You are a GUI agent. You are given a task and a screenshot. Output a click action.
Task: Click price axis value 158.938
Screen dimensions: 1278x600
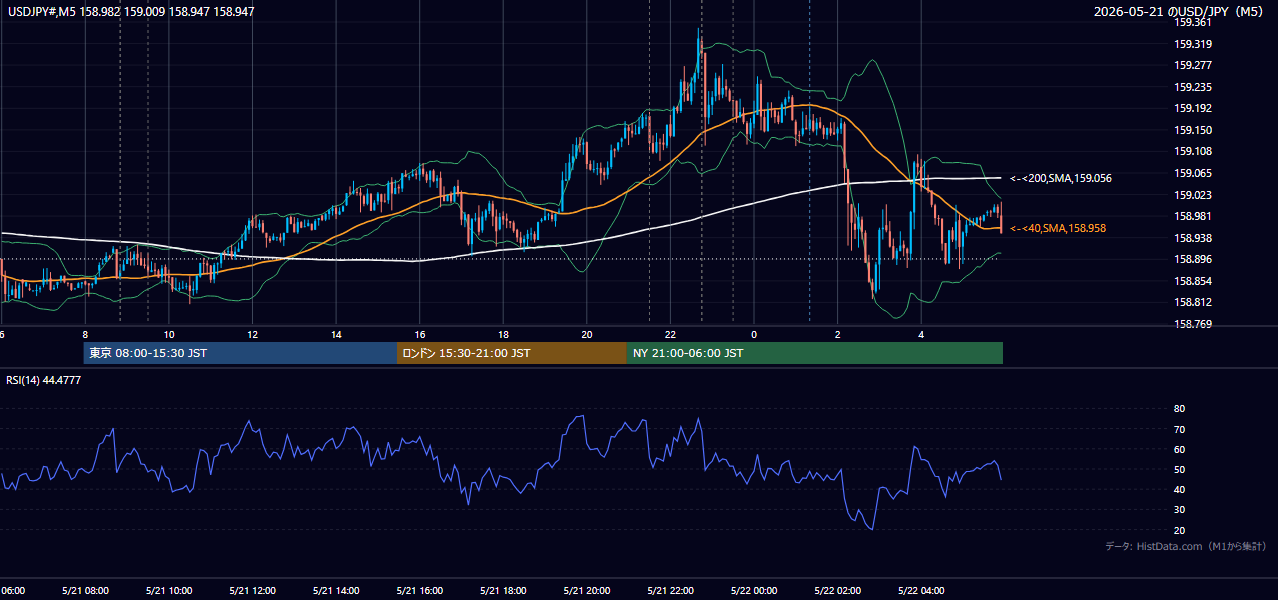pos(1194,238)
